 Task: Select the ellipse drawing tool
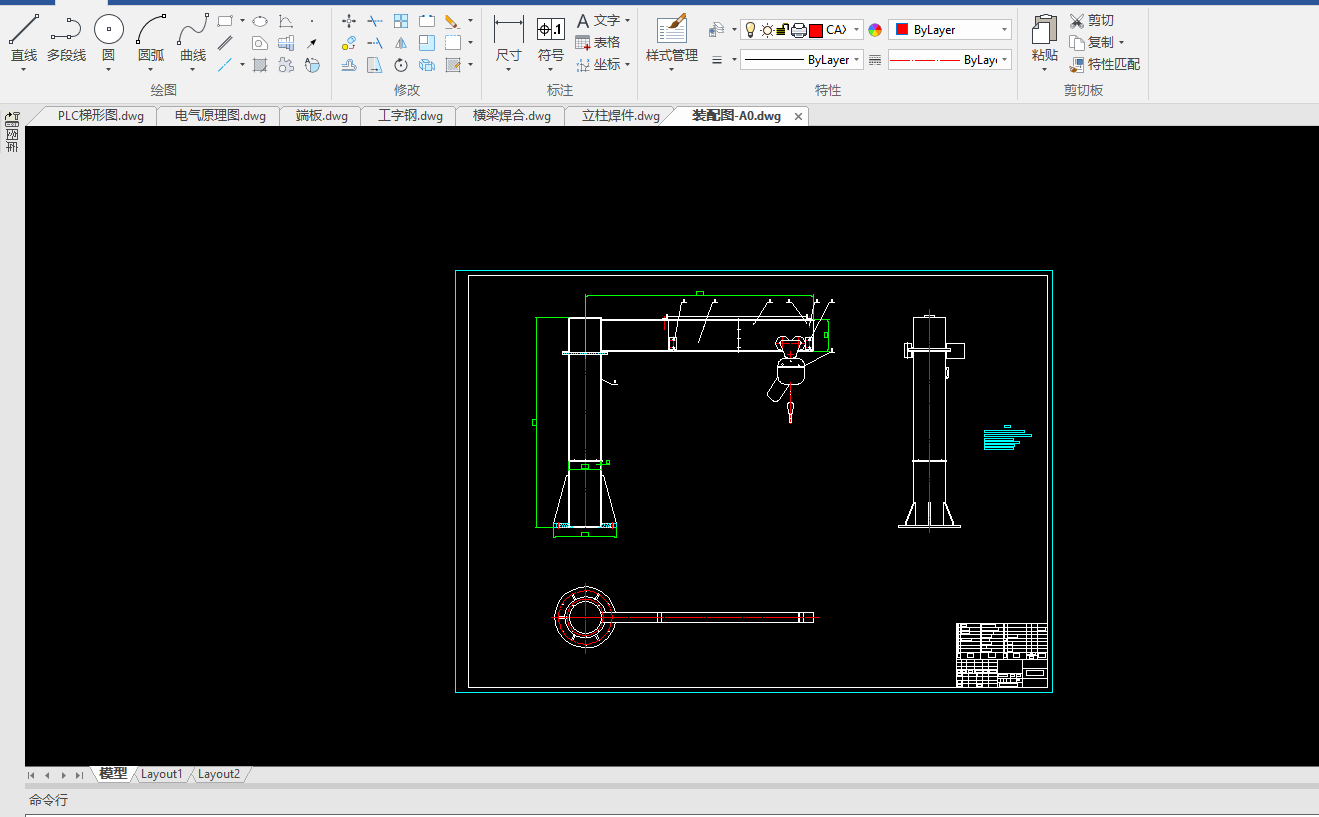(x=259, y=20)
